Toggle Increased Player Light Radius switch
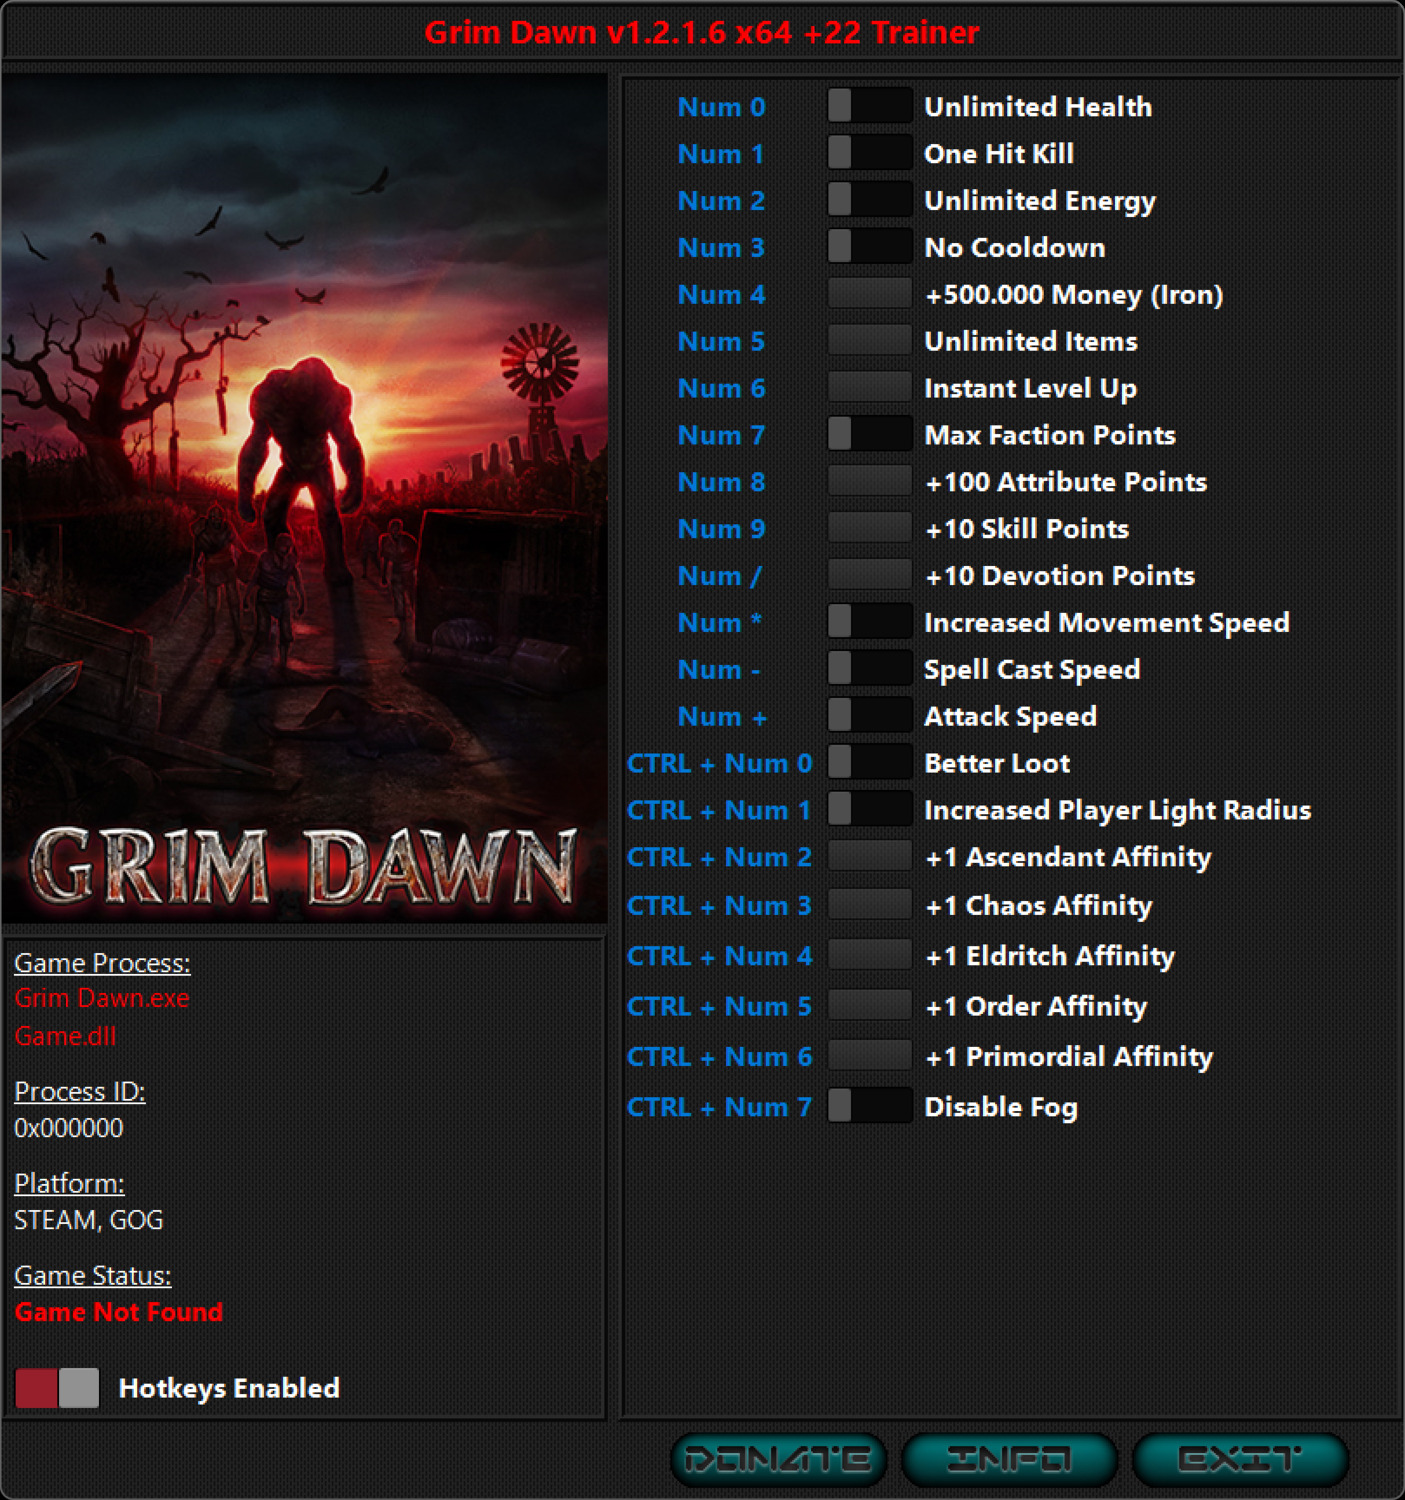 point(870,810)
